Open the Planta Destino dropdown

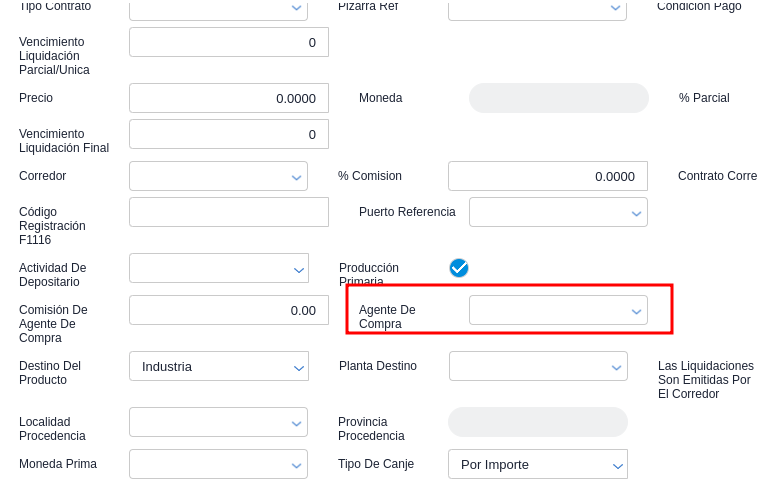pos(538,366)
